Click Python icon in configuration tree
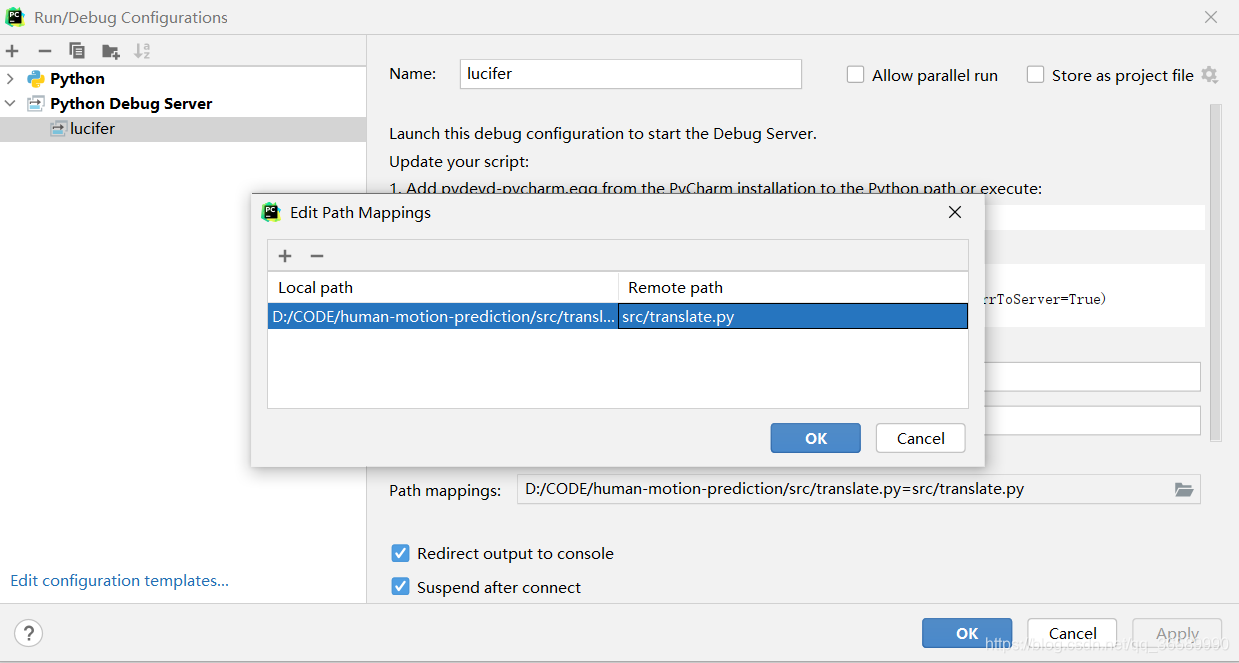The image size is (1239, 663). tap(36, 79)
